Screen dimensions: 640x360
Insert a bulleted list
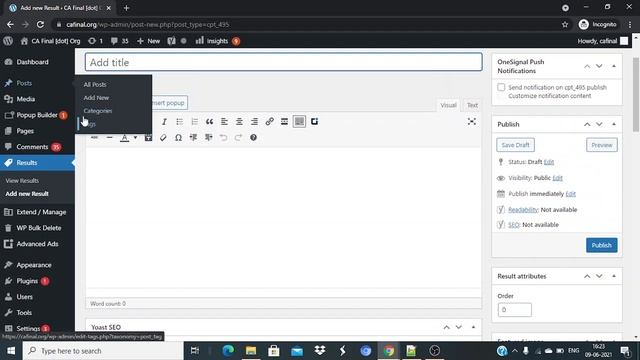click(179, 122)
